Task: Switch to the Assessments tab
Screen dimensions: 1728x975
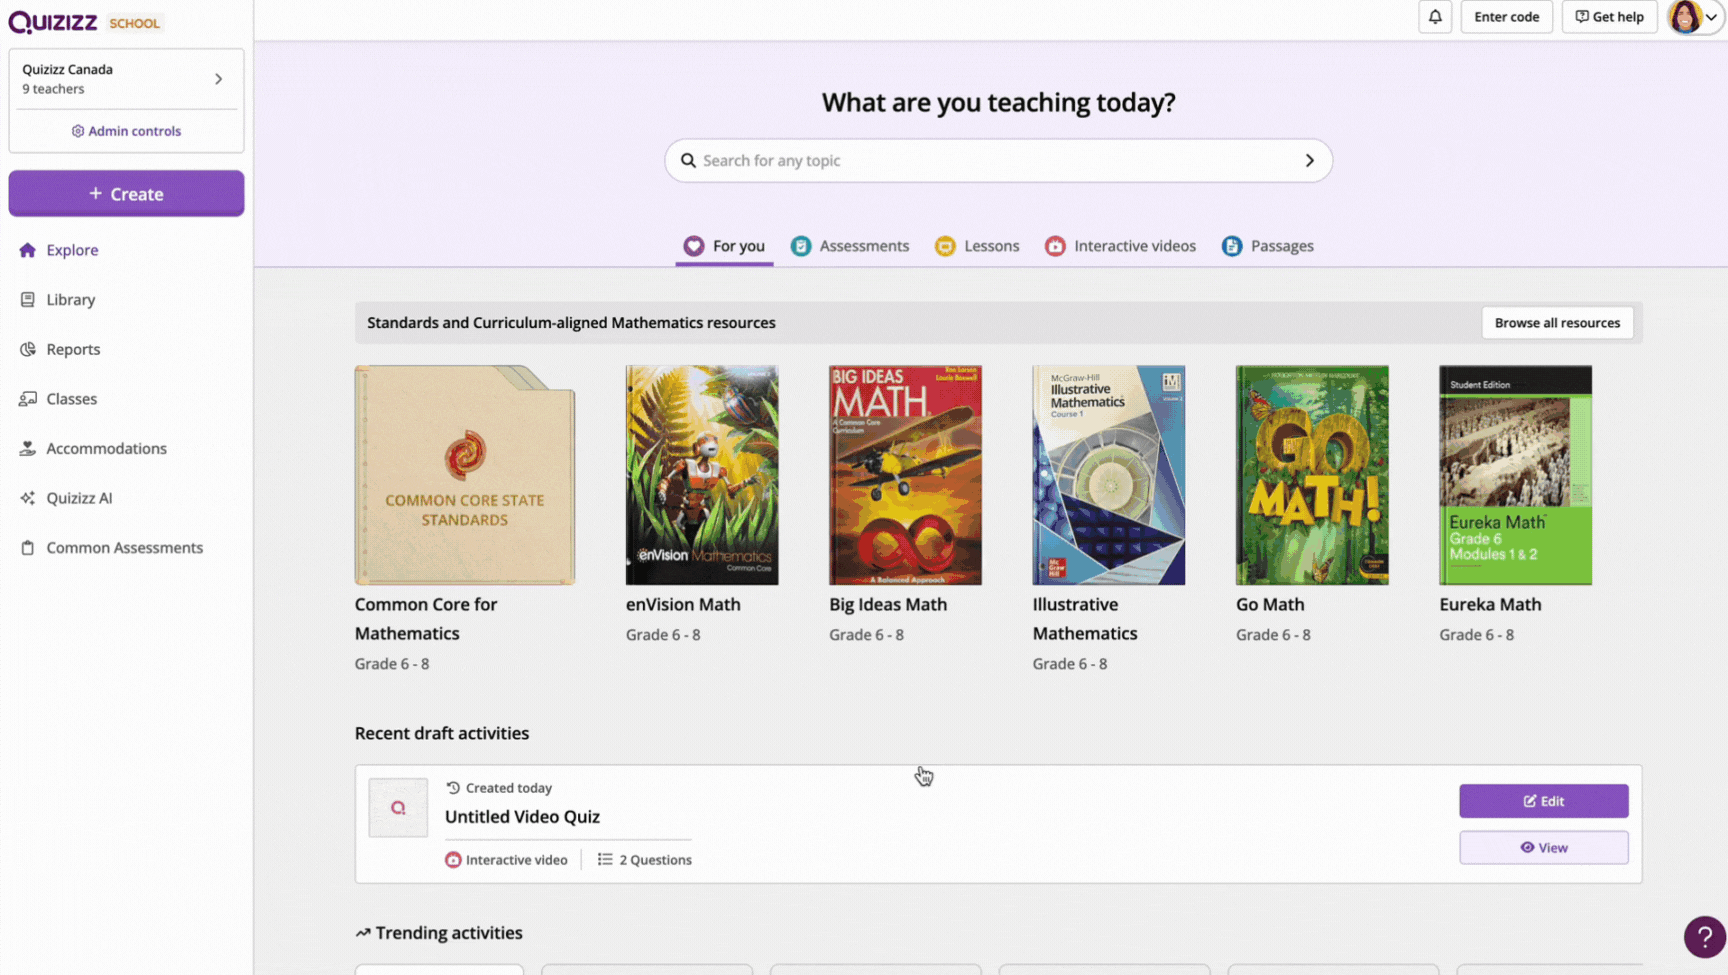Action: [850, 246]
